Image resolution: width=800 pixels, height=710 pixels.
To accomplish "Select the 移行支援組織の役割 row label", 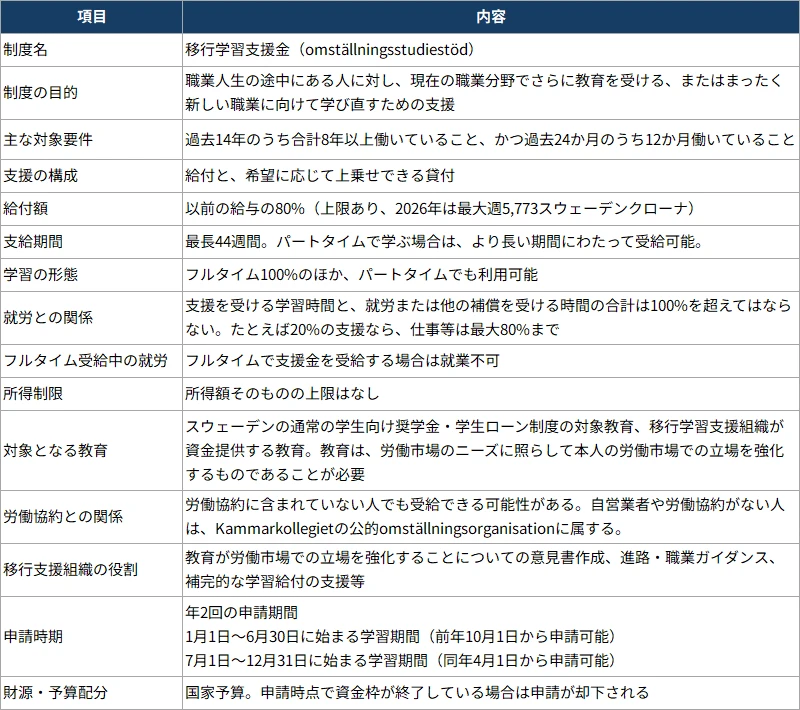I will coord(91,570).
